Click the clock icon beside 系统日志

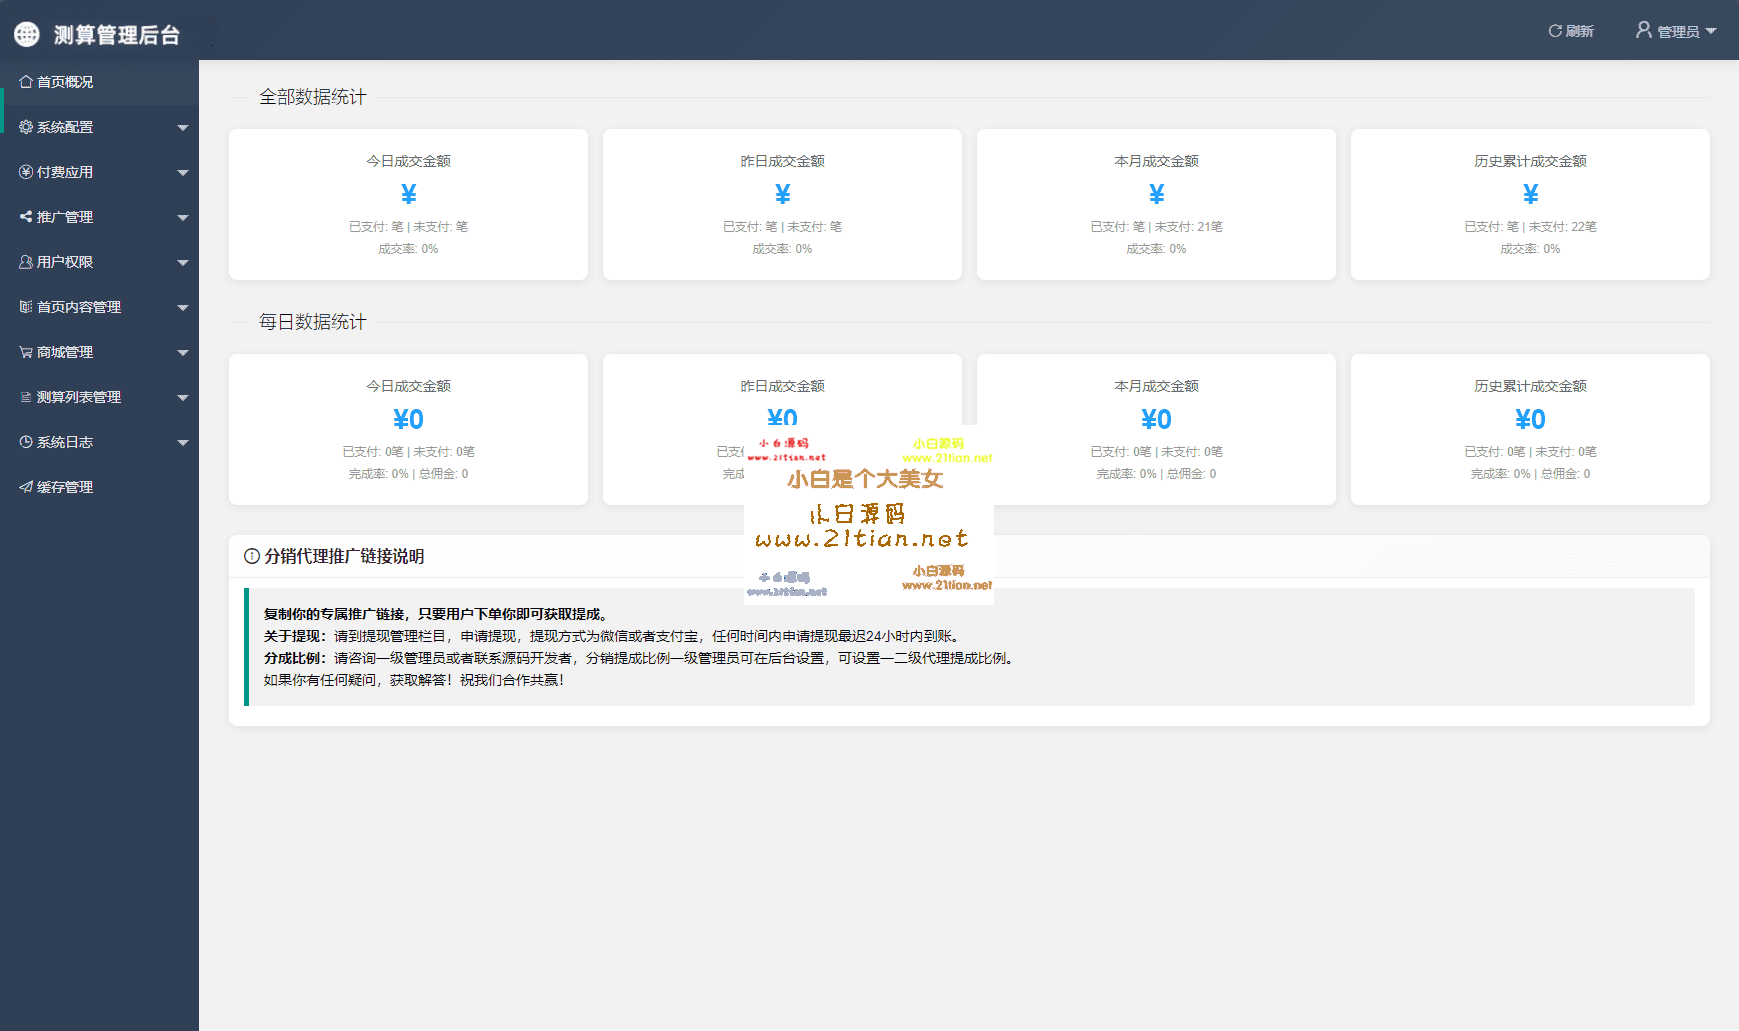tap(26, 442)
